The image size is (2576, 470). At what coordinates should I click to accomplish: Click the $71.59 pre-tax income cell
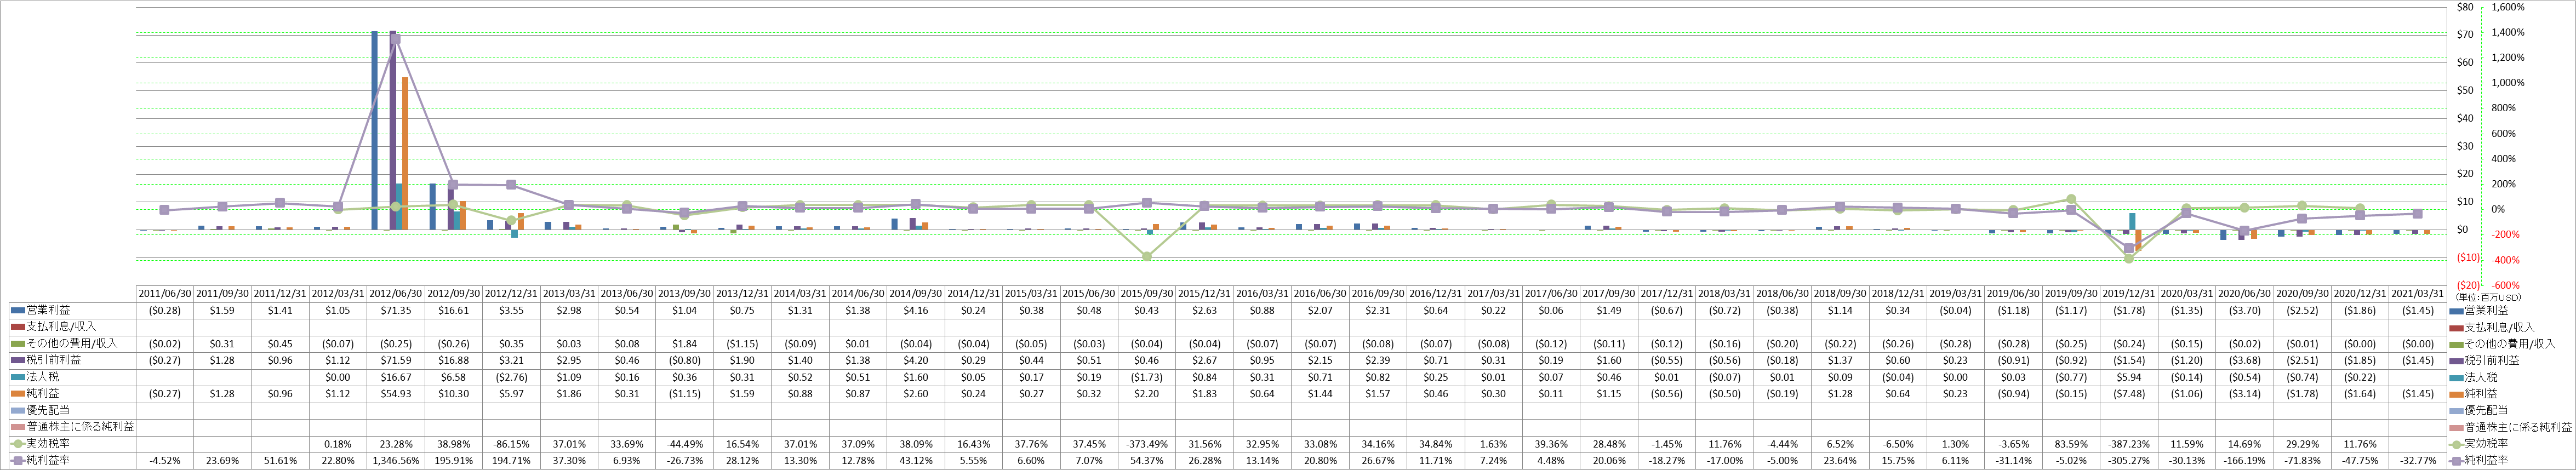(396, 360)
